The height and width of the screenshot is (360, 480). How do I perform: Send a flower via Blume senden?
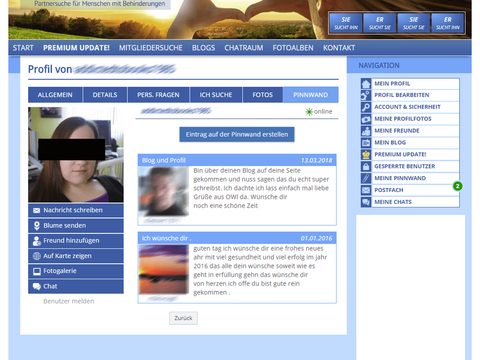point(76,226)
